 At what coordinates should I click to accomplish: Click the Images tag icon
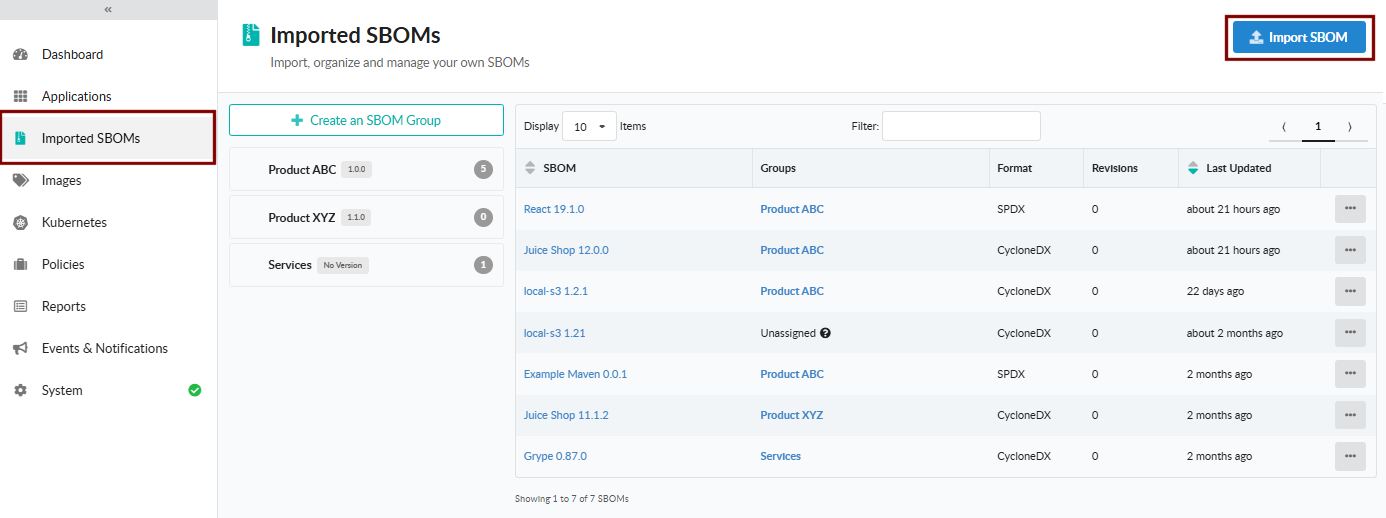[x=20, y=181]
